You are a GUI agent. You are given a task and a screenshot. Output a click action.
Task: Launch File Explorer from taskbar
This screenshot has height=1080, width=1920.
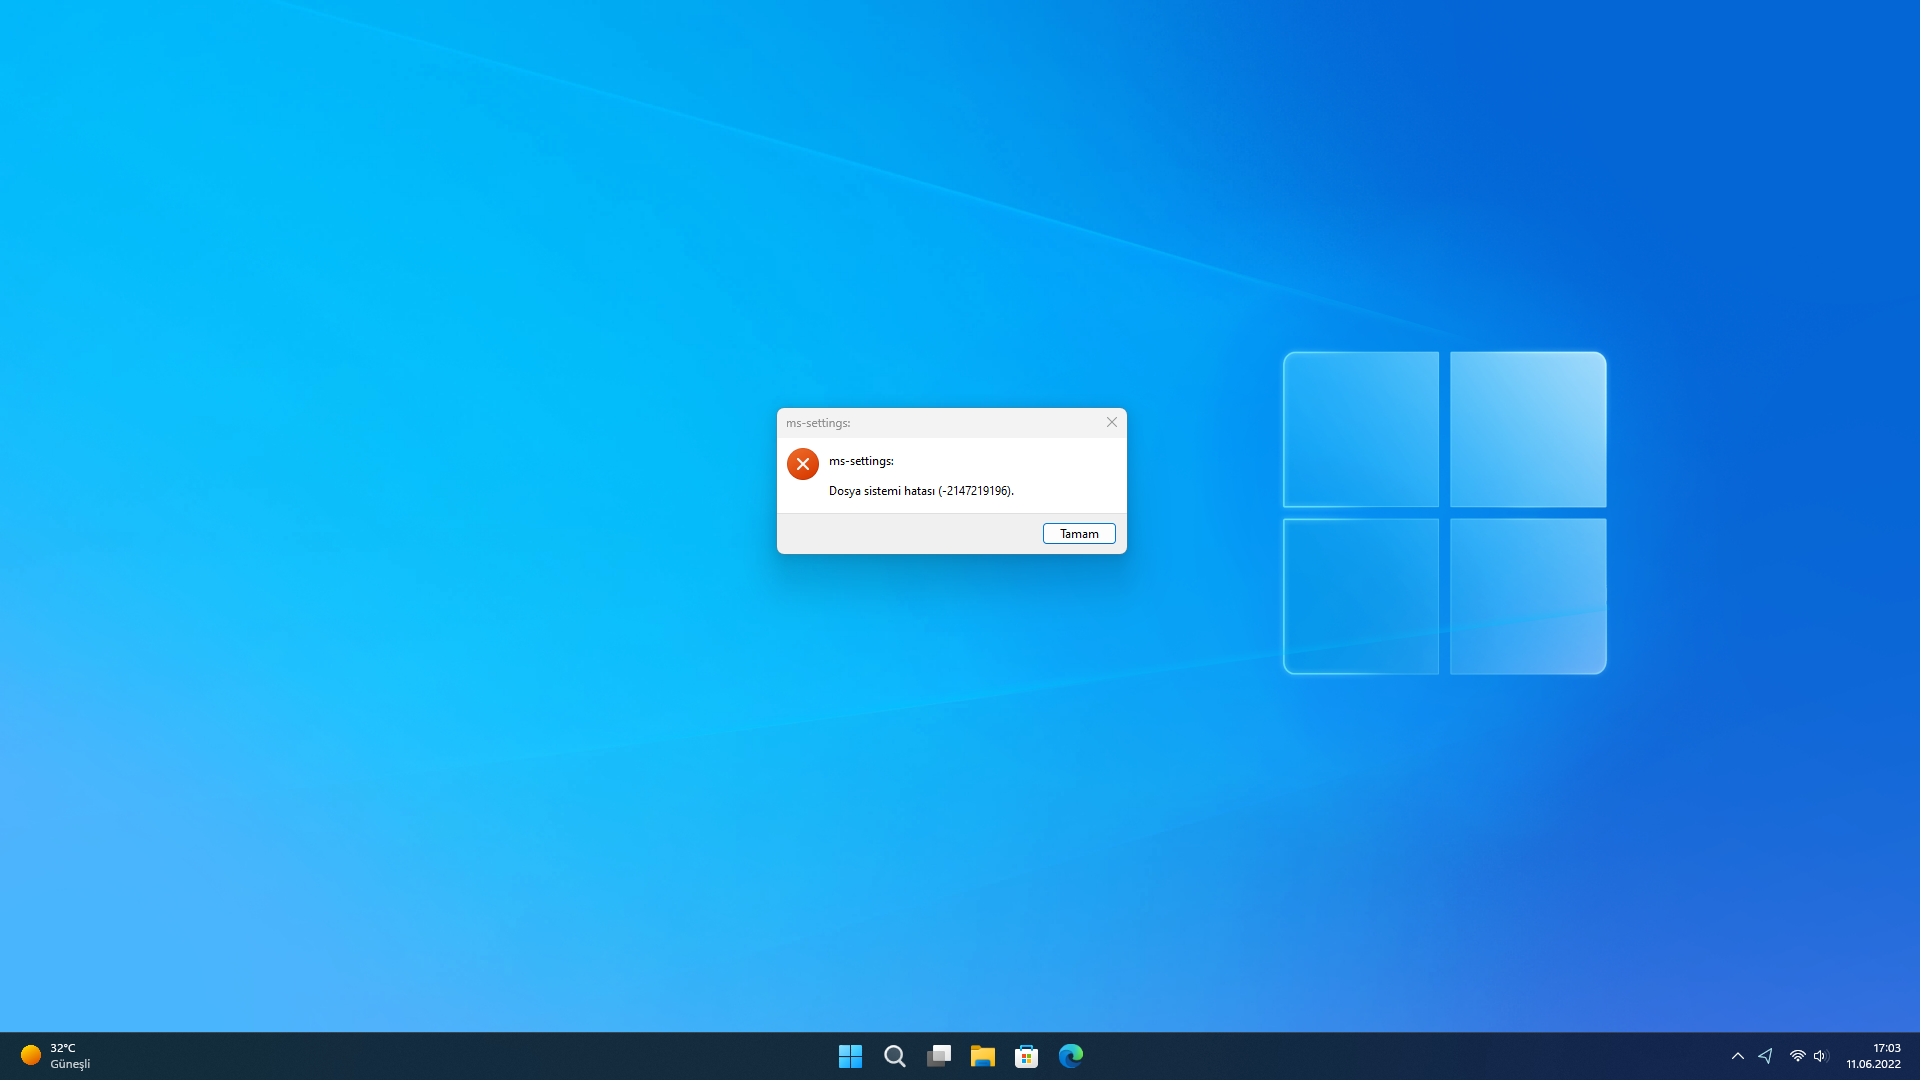[x=982, y=1056]
